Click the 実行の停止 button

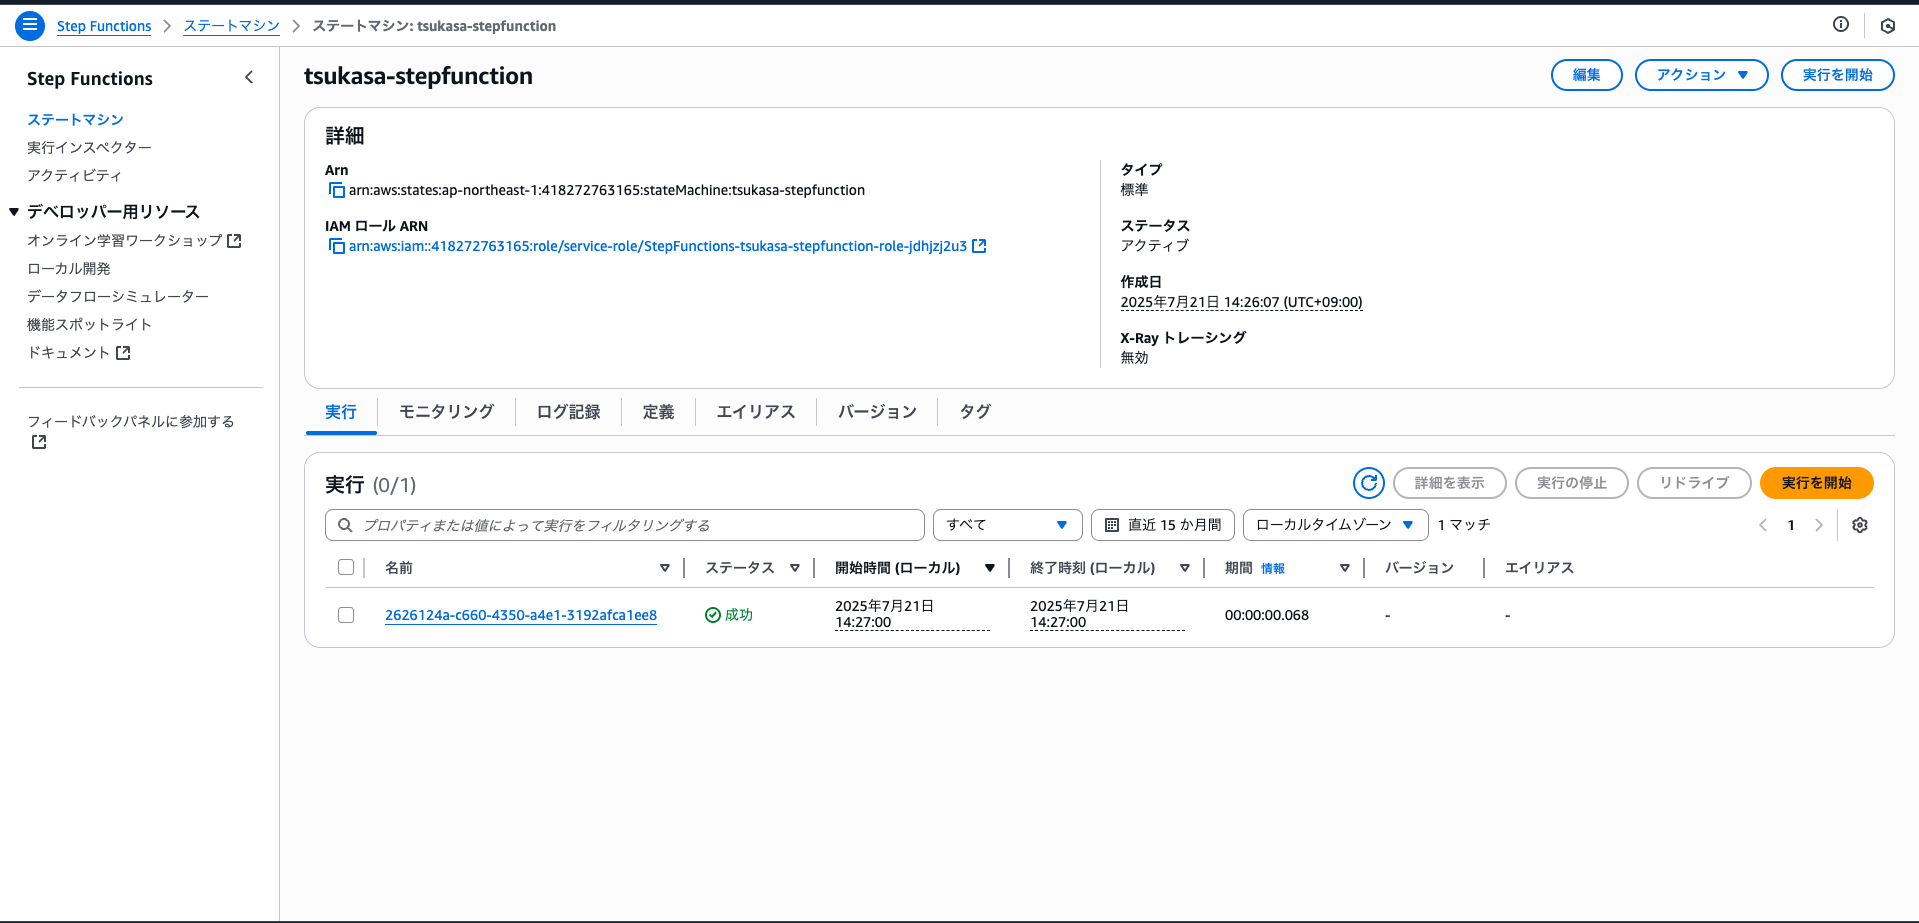(1571, 483)
